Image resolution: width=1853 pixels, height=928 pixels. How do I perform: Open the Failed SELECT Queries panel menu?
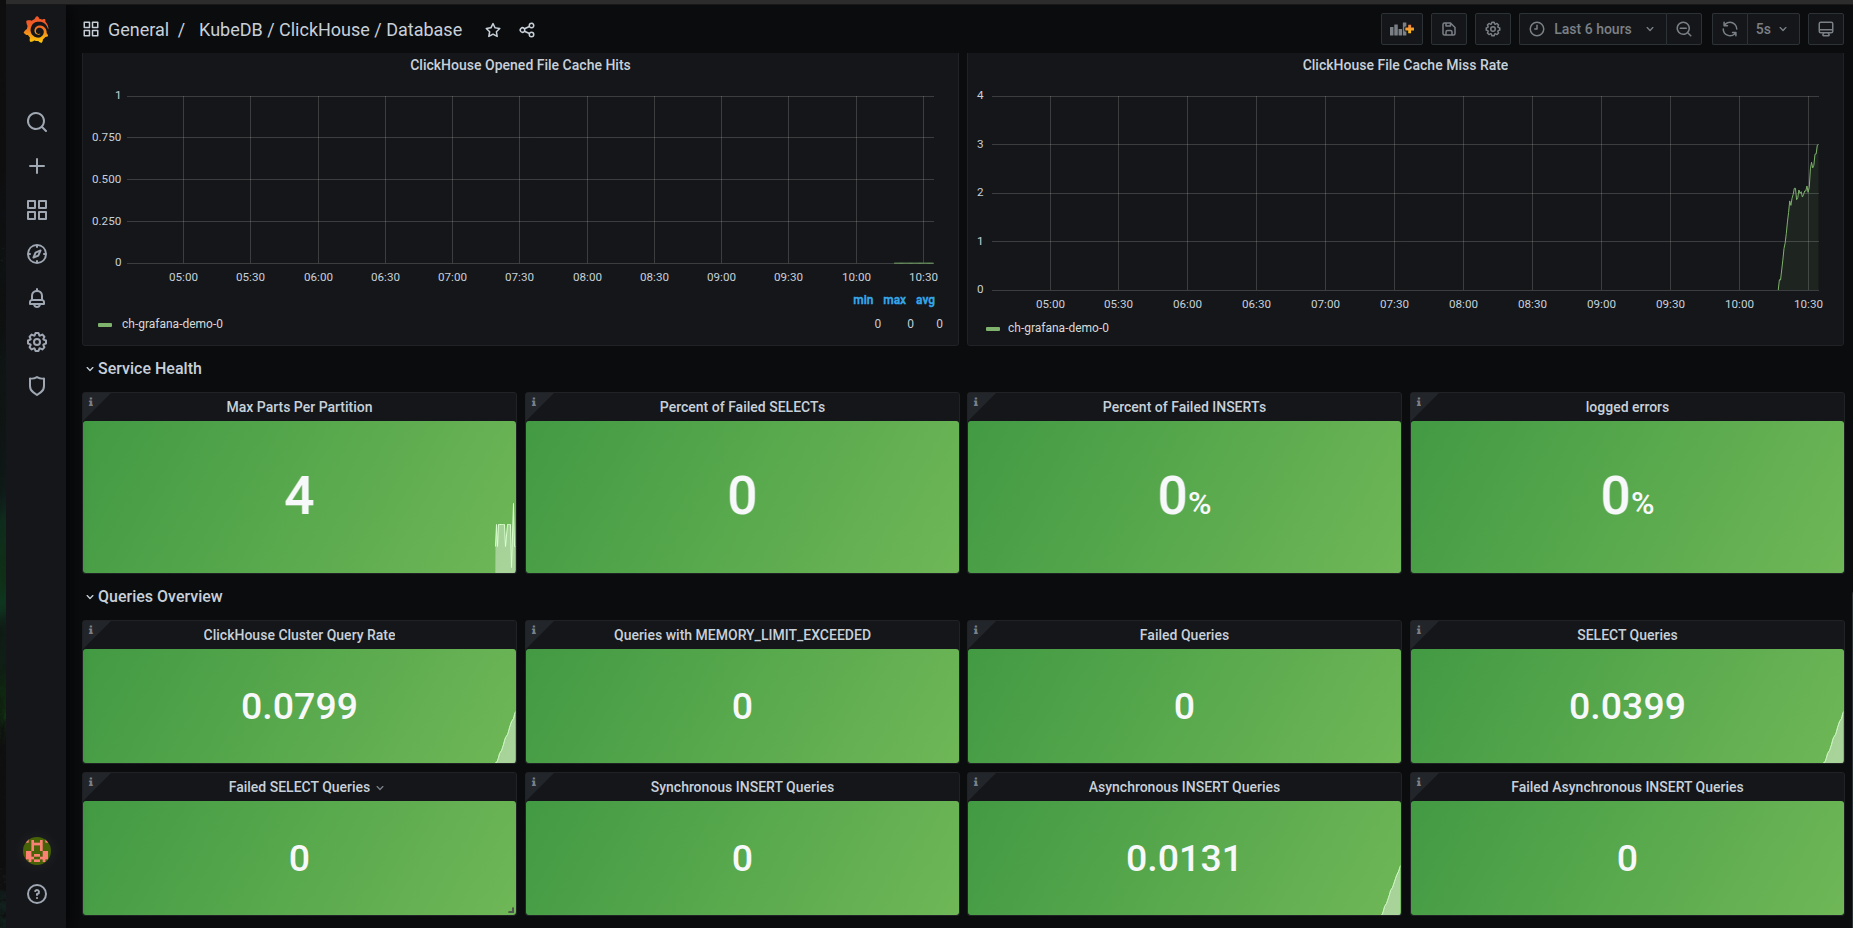click(x=306, y=787)
